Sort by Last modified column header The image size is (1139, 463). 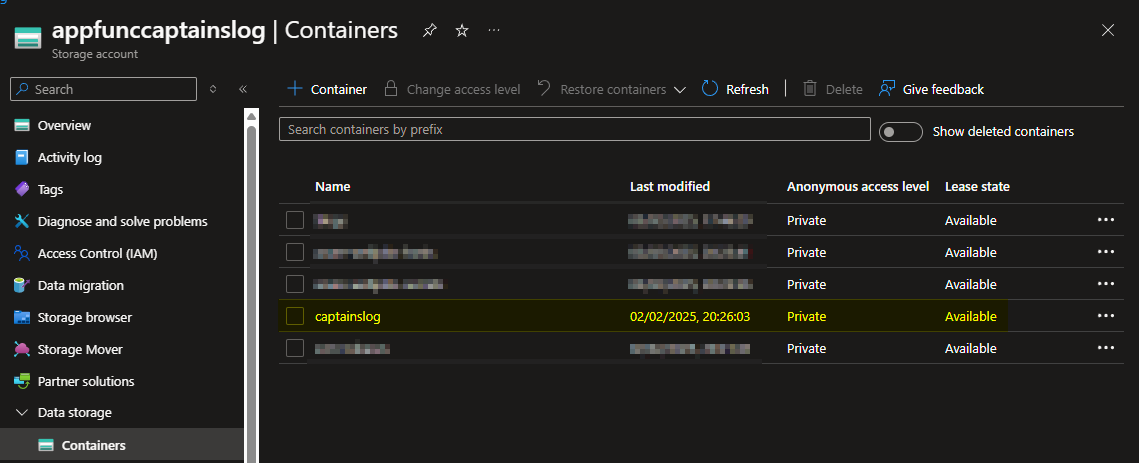[x=670, y=187]
